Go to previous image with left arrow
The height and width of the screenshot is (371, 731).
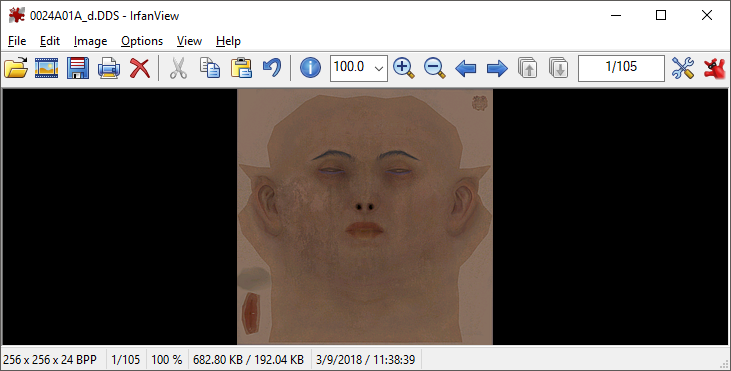coord(466,69)
